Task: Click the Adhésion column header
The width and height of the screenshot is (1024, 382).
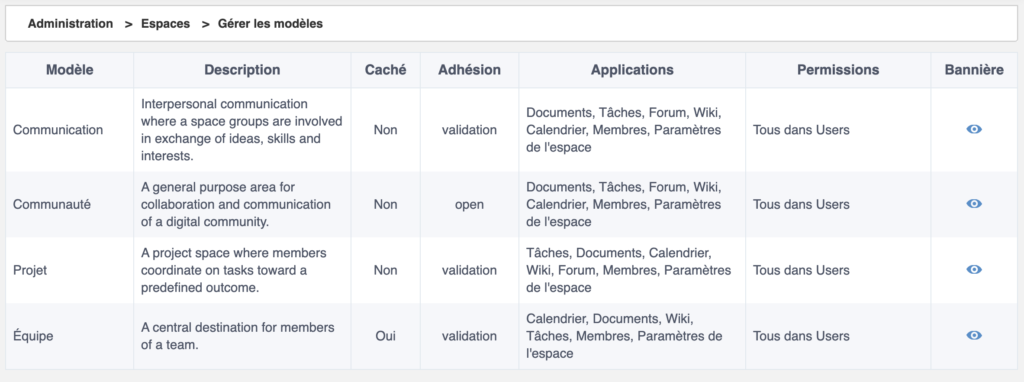Action: click(x=470, y=70)
